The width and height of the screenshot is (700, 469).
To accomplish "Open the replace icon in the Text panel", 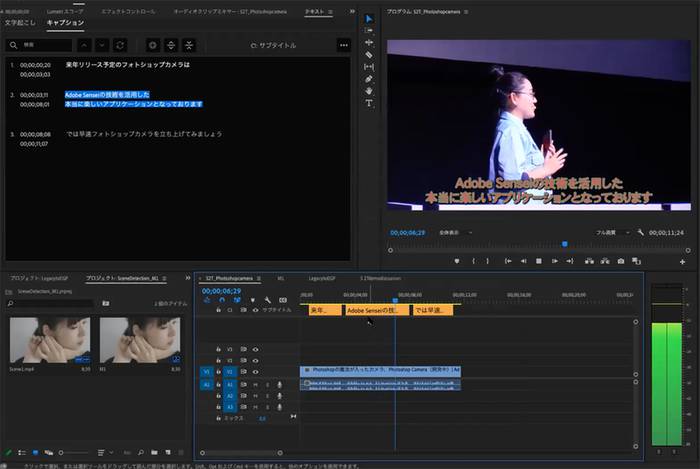I will point(120,45).
